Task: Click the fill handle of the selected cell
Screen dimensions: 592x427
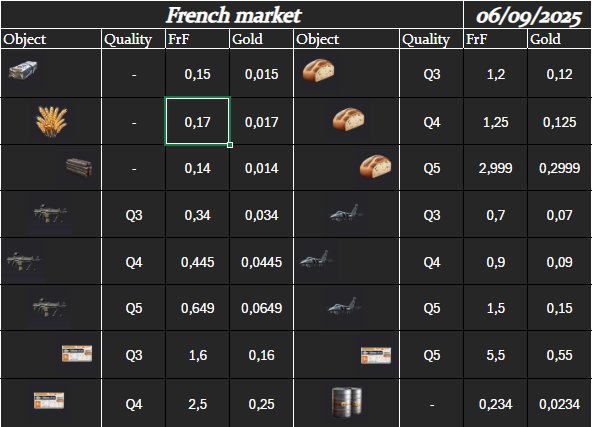Action: 230,145
